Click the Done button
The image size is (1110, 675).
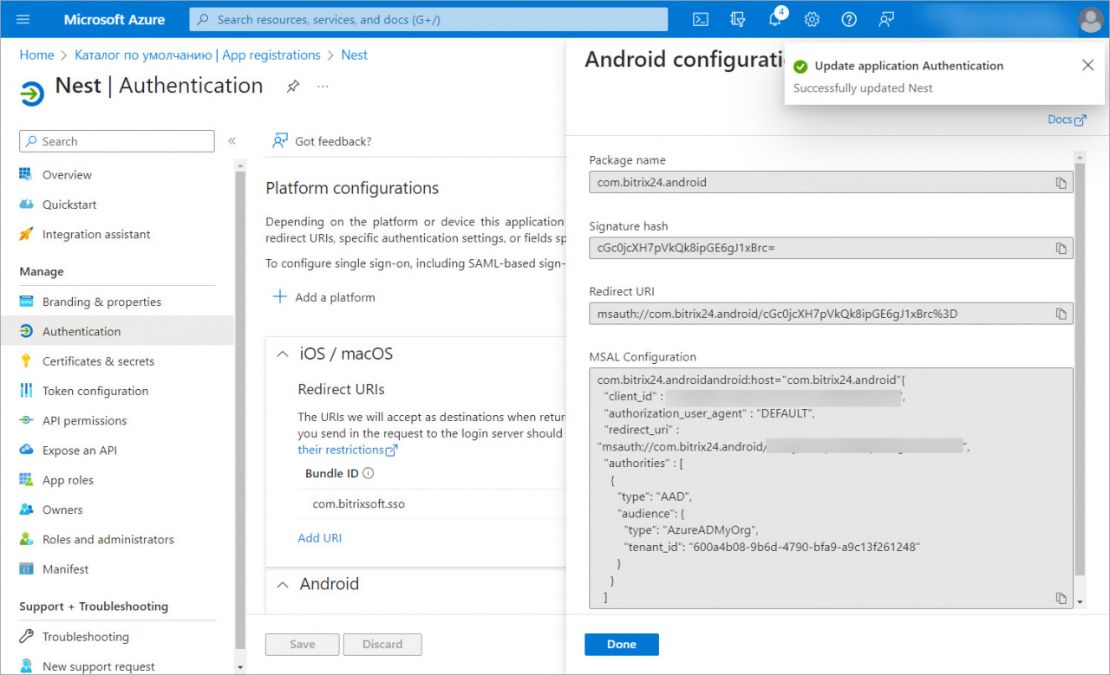(x=621, y=645)
